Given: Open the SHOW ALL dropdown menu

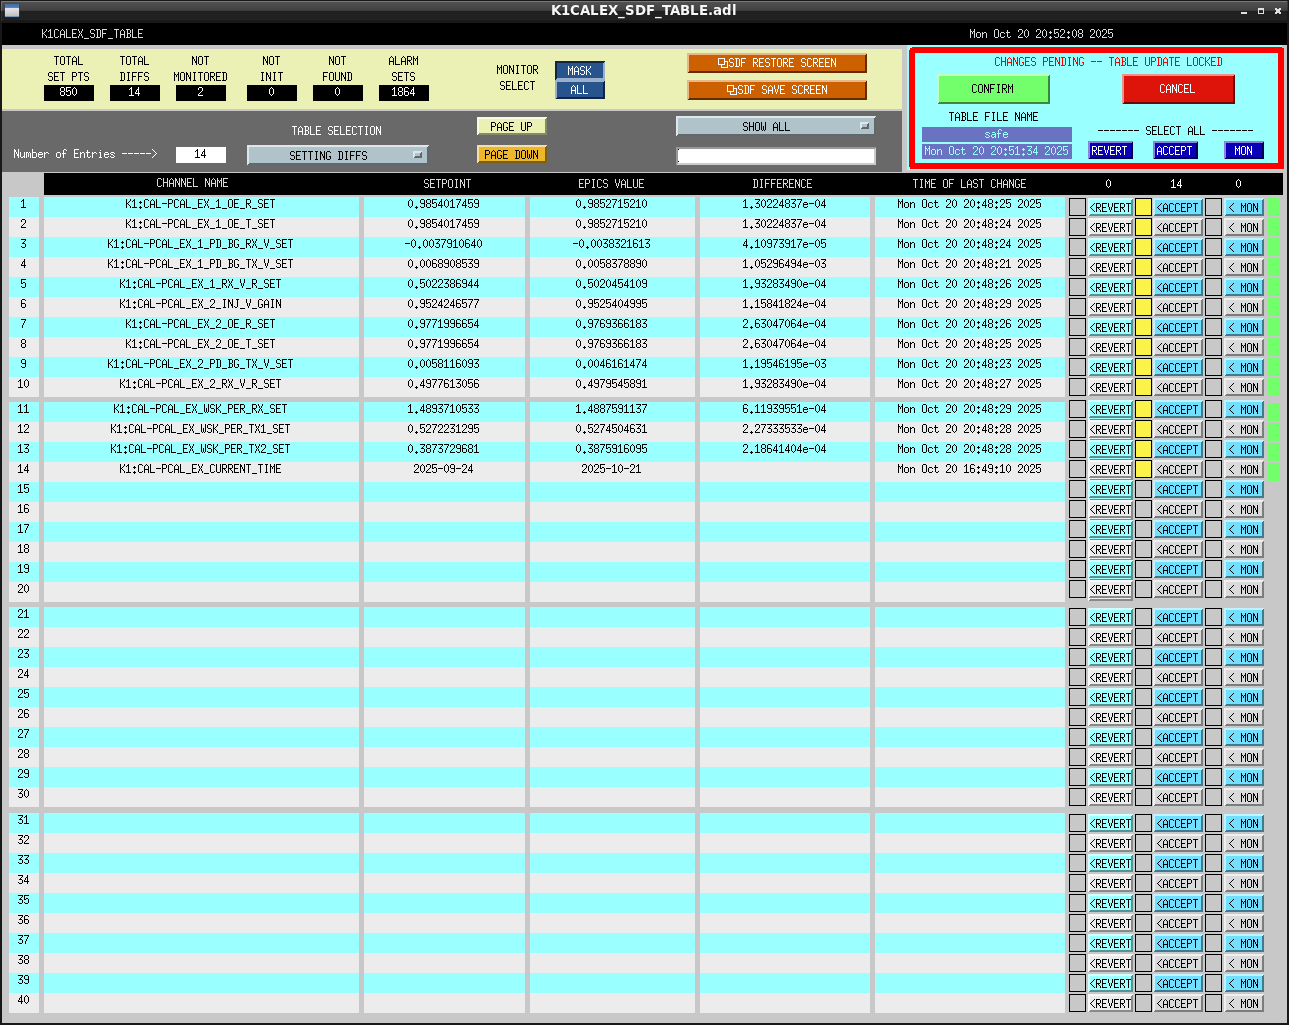Looking at the screenshot, I should tap(775, 126).
